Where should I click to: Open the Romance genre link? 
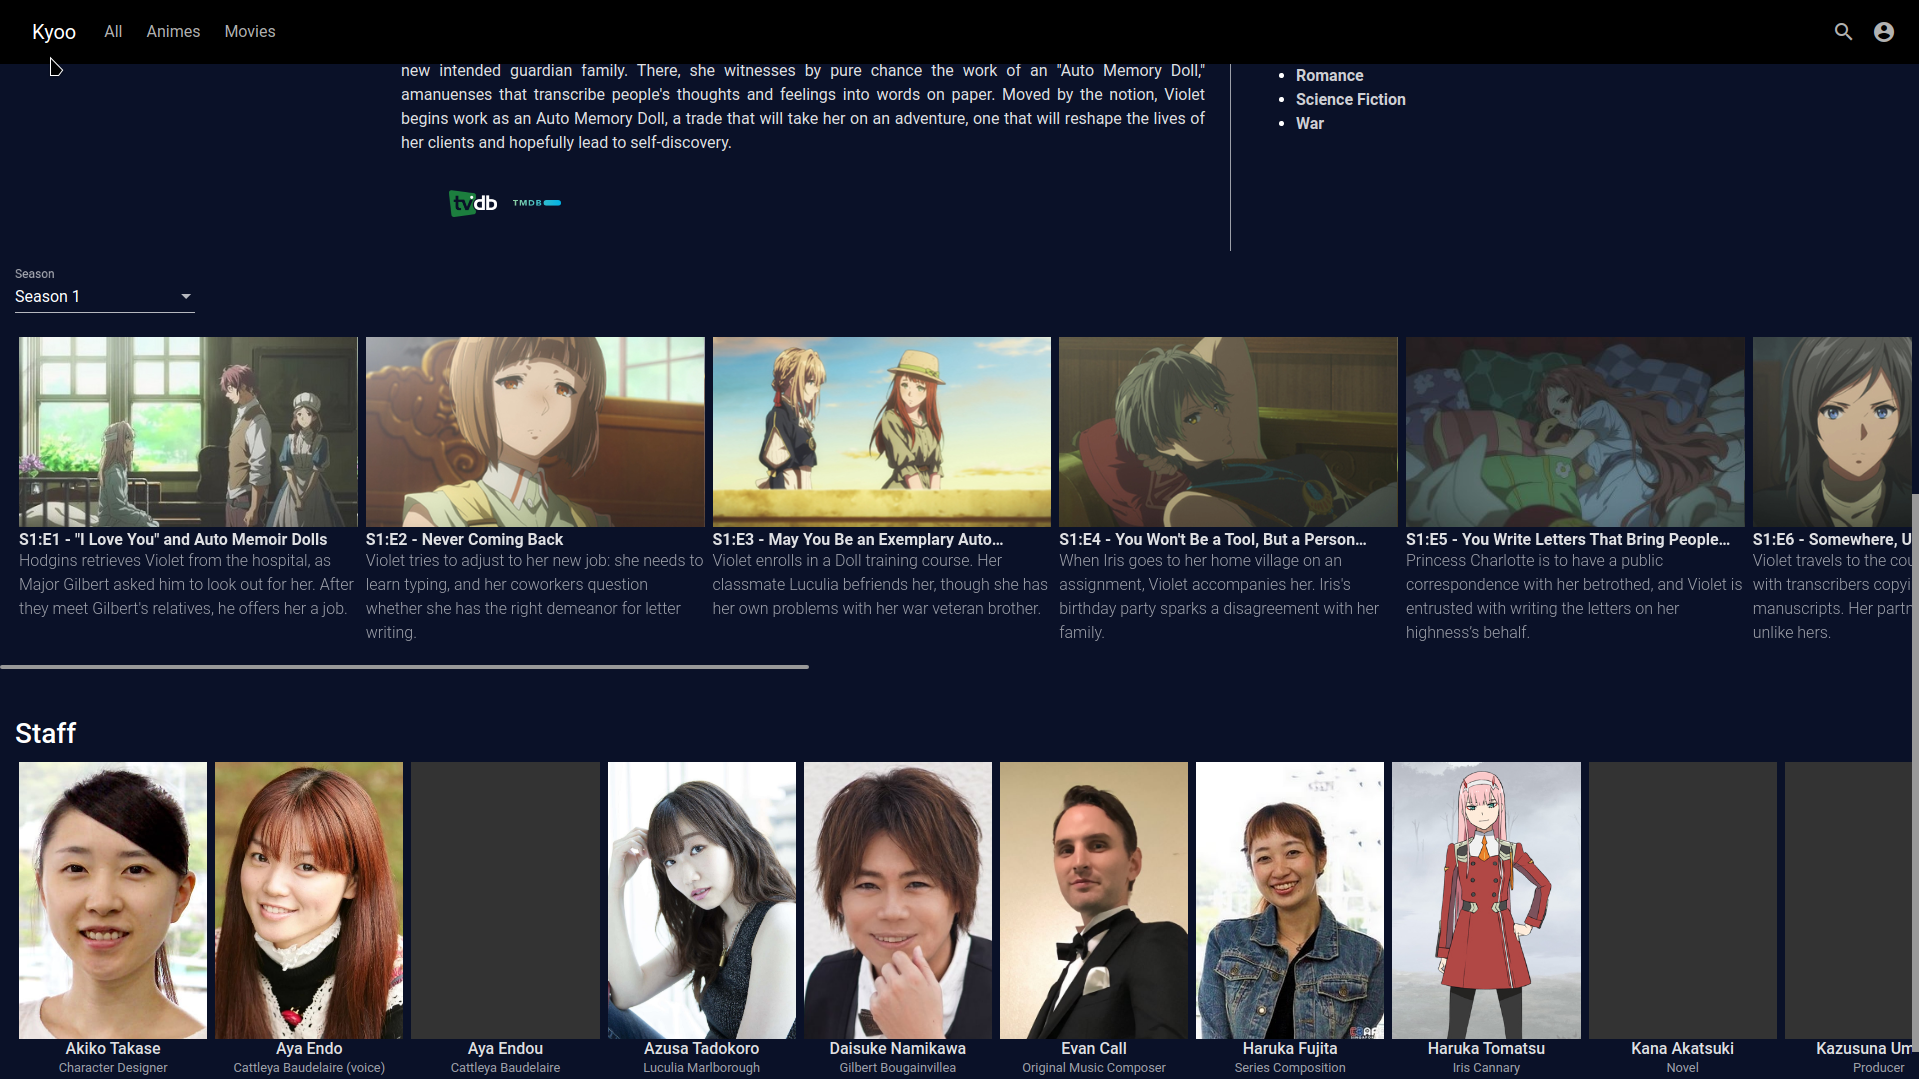click(1329, 75)
